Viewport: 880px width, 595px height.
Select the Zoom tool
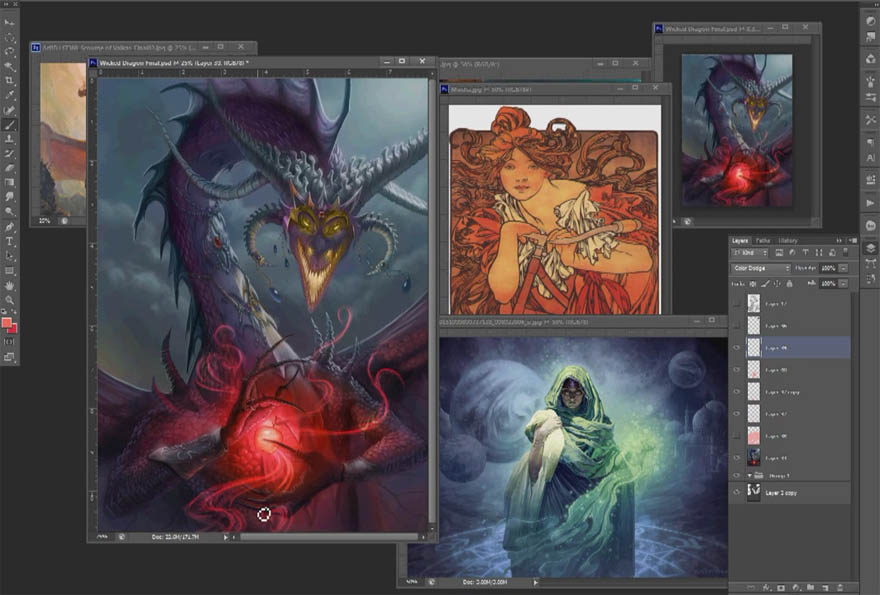[10, 300]
